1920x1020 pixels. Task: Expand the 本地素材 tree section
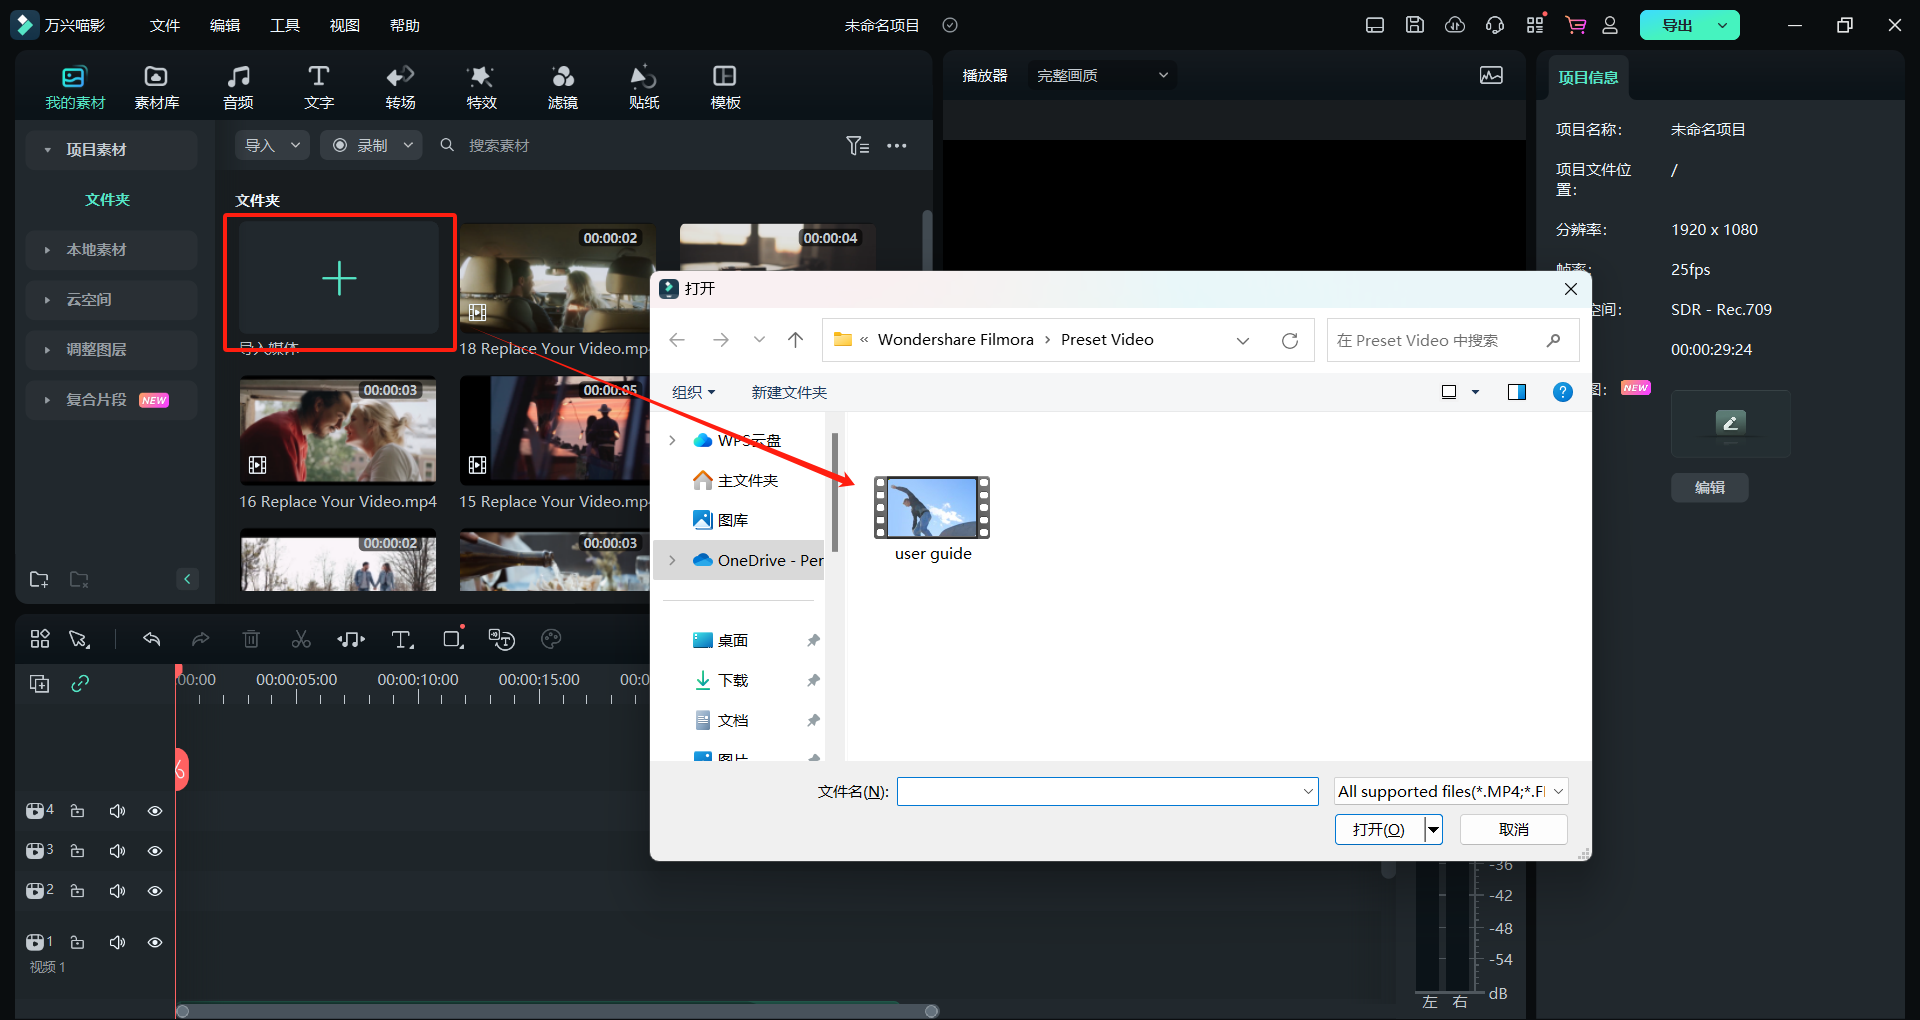(x=47, y=250)
